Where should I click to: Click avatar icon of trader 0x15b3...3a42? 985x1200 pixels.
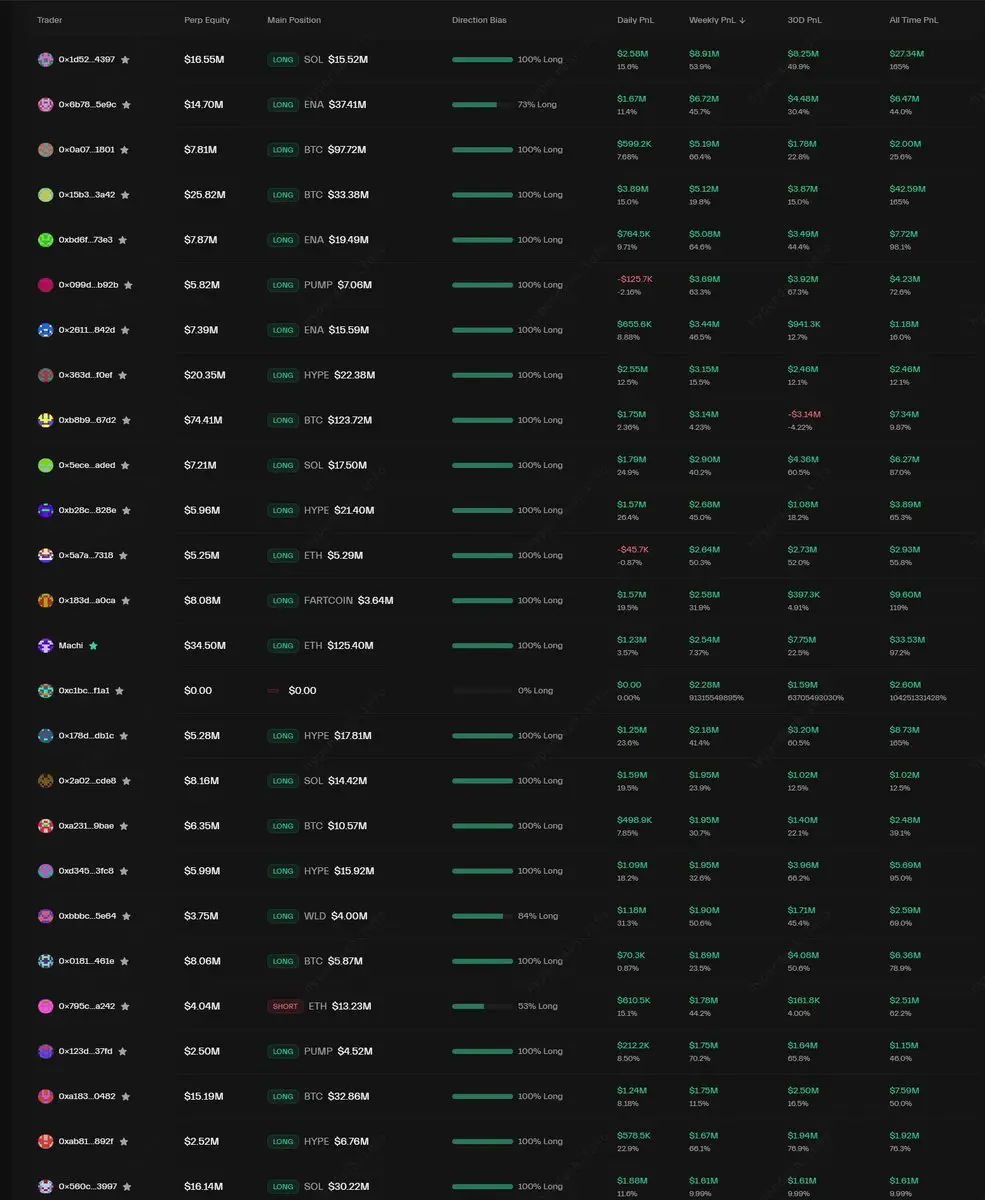point(45,195)
